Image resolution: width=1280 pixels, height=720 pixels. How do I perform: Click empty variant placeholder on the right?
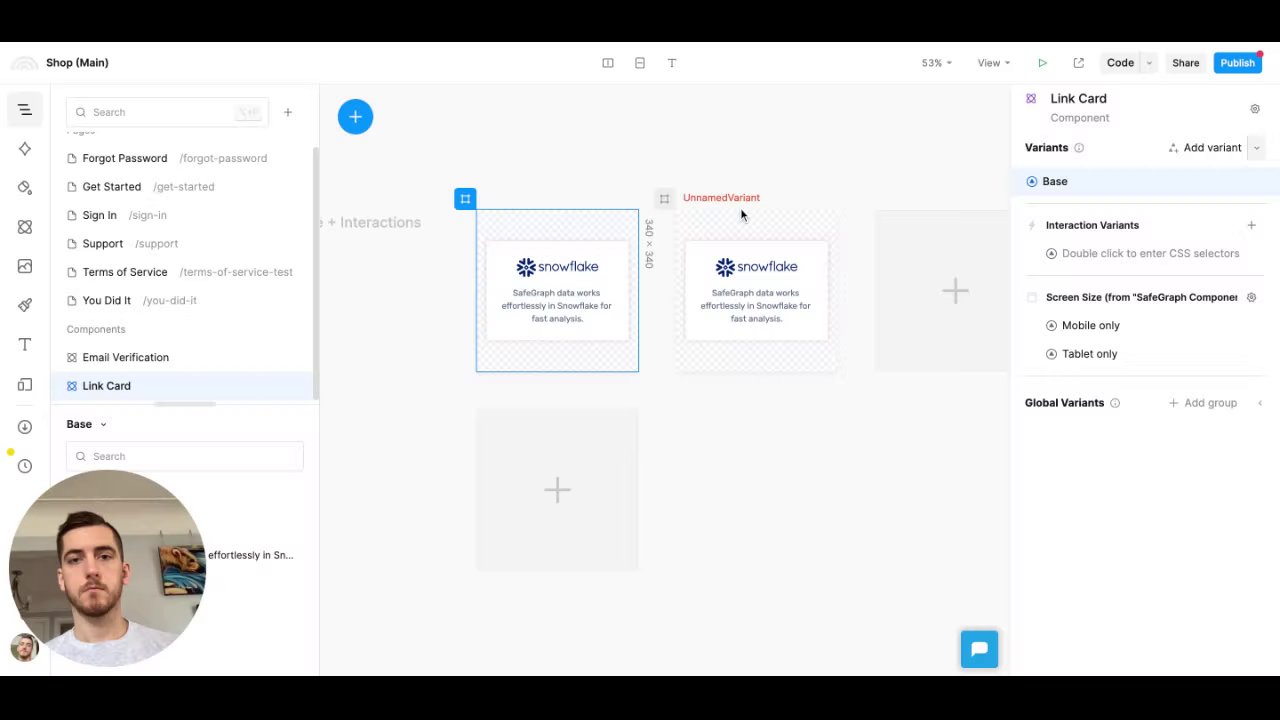[942, 291]
